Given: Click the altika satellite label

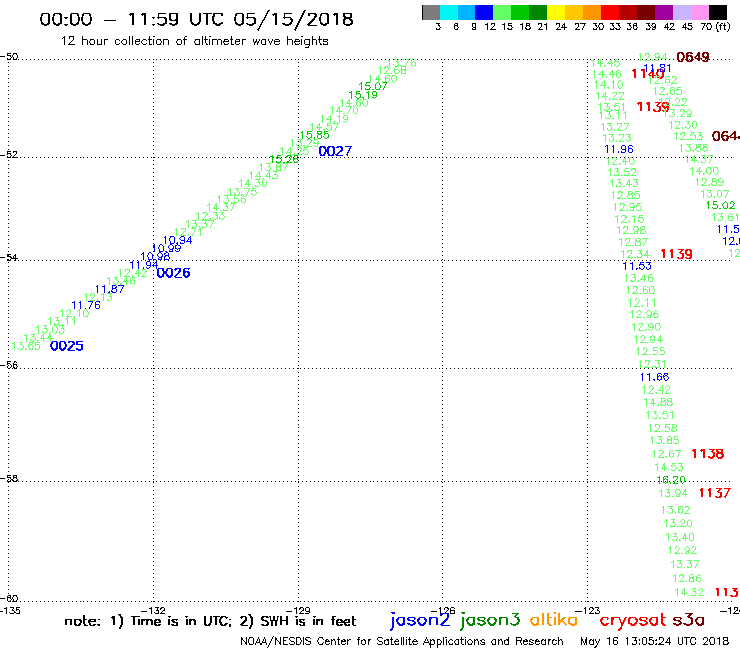Looking at the screenshot, I should [x=554, y=619].
